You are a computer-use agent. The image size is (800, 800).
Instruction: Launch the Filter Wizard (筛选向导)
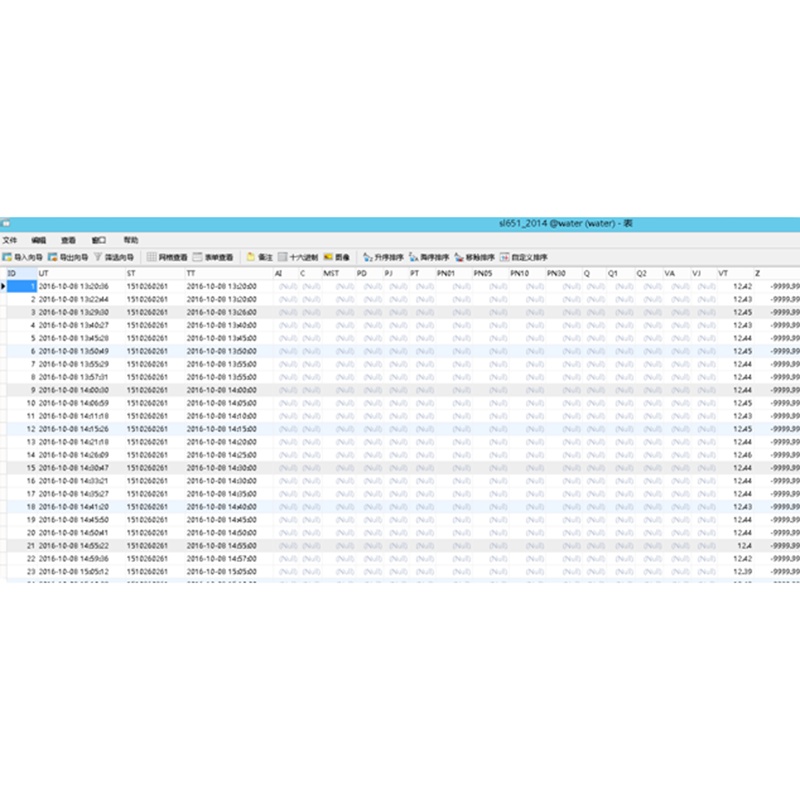pyautogui.click(x=115, y=257)
